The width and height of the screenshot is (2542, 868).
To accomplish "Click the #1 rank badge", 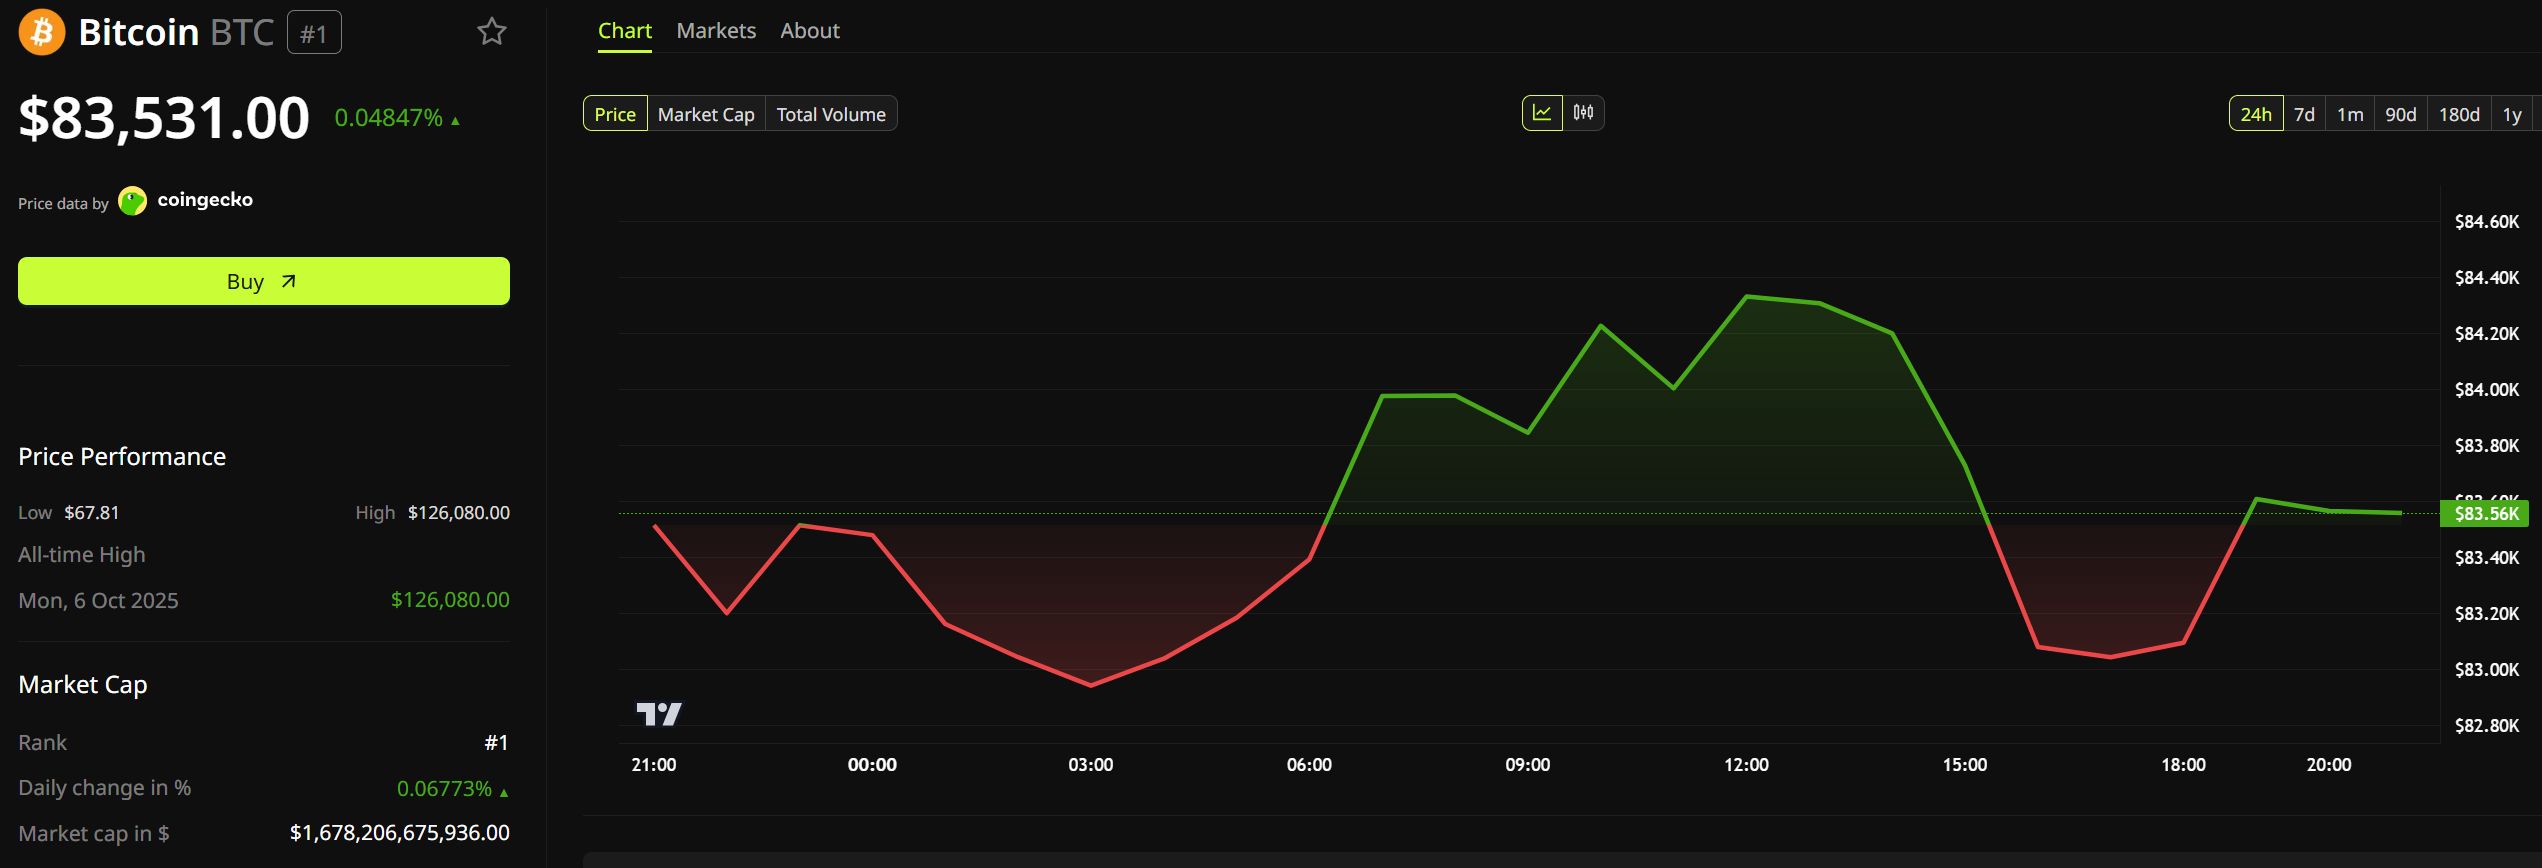I will [314, 33].
